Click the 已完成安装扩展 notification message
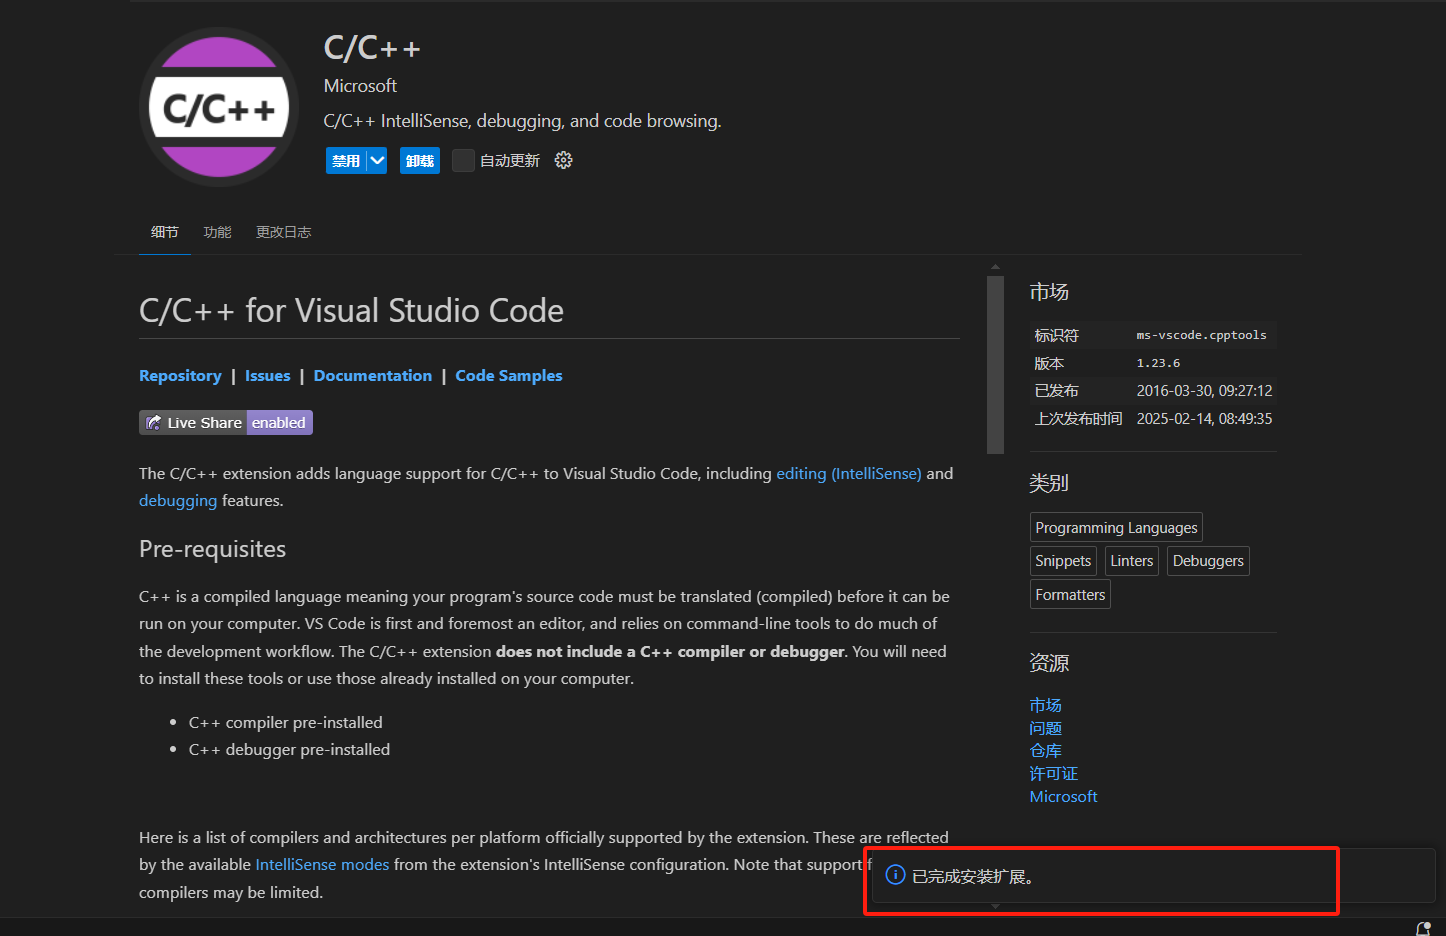Screen dimensions: 1446x936 973,877
